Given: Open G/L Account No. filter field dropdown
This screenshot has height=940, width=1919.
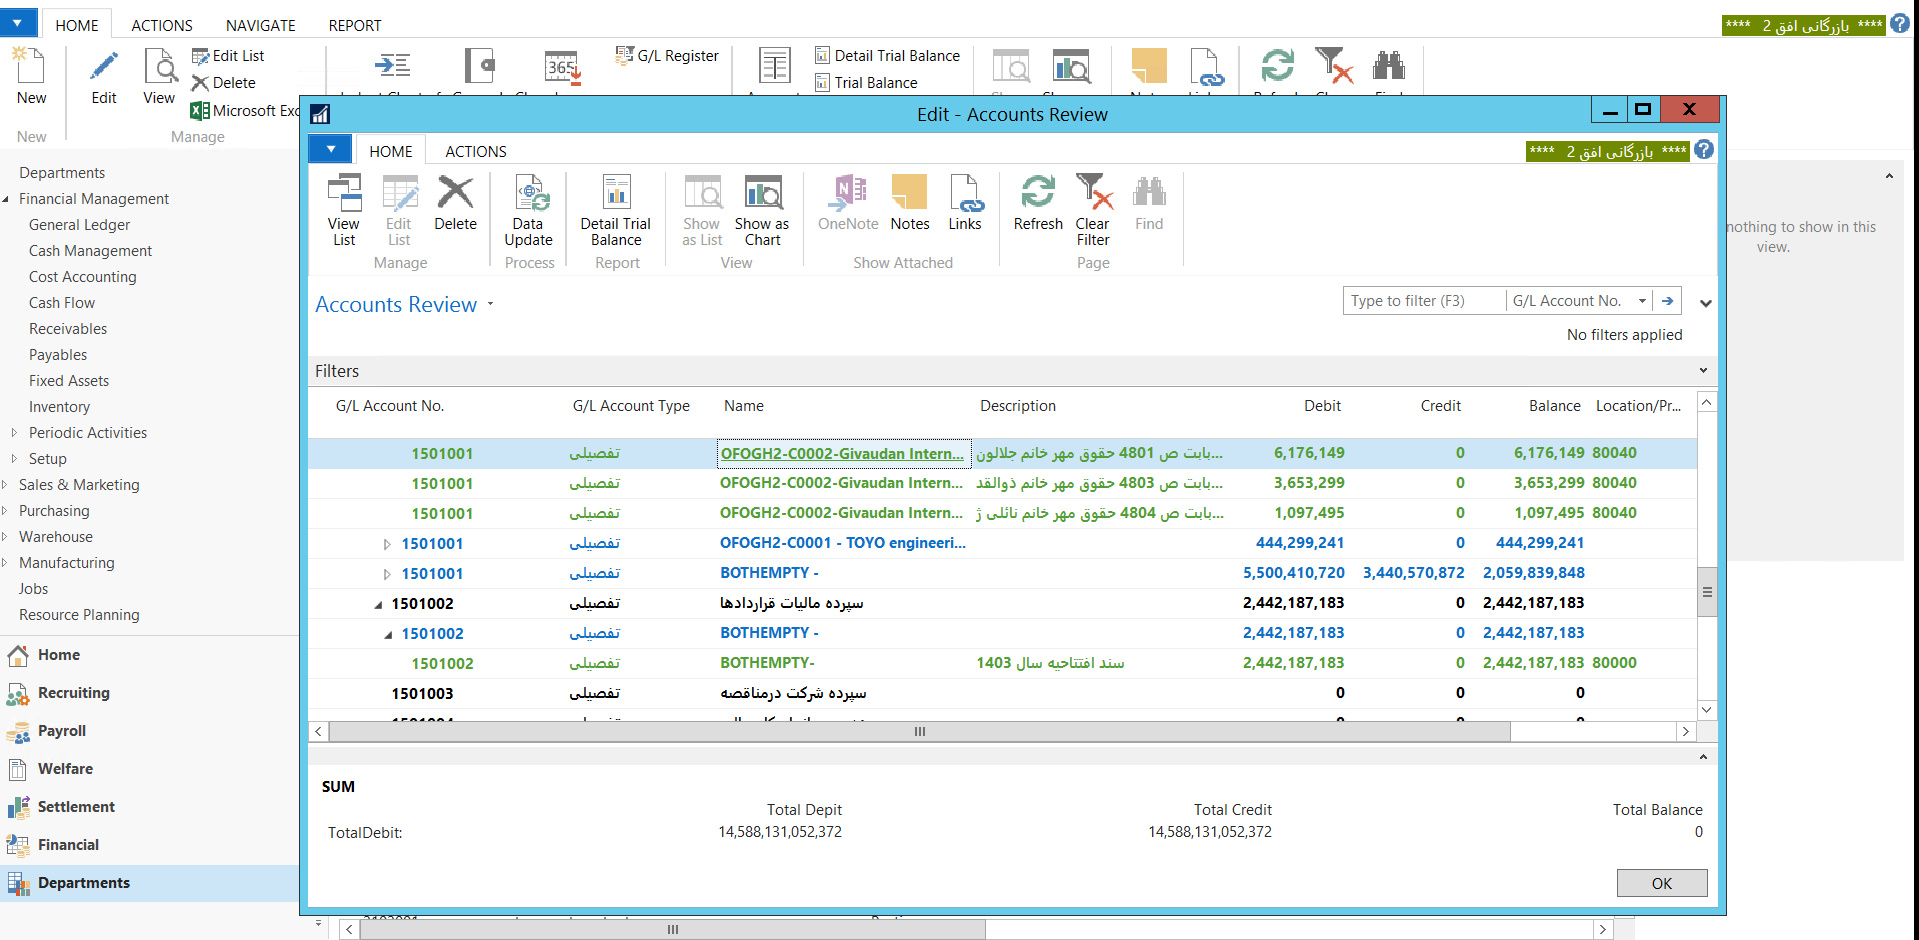Looking at the screenshot, I should point(1642,301).
